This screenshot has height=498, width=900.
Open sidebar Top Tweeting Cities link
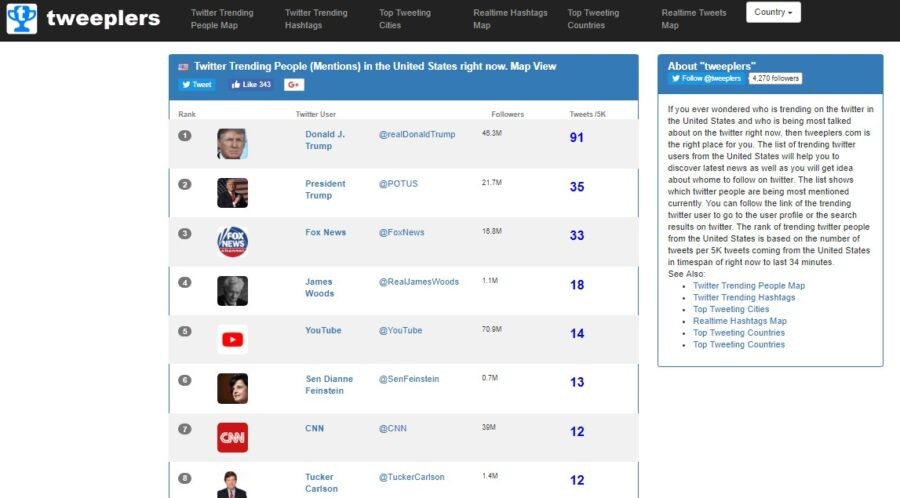731,309
